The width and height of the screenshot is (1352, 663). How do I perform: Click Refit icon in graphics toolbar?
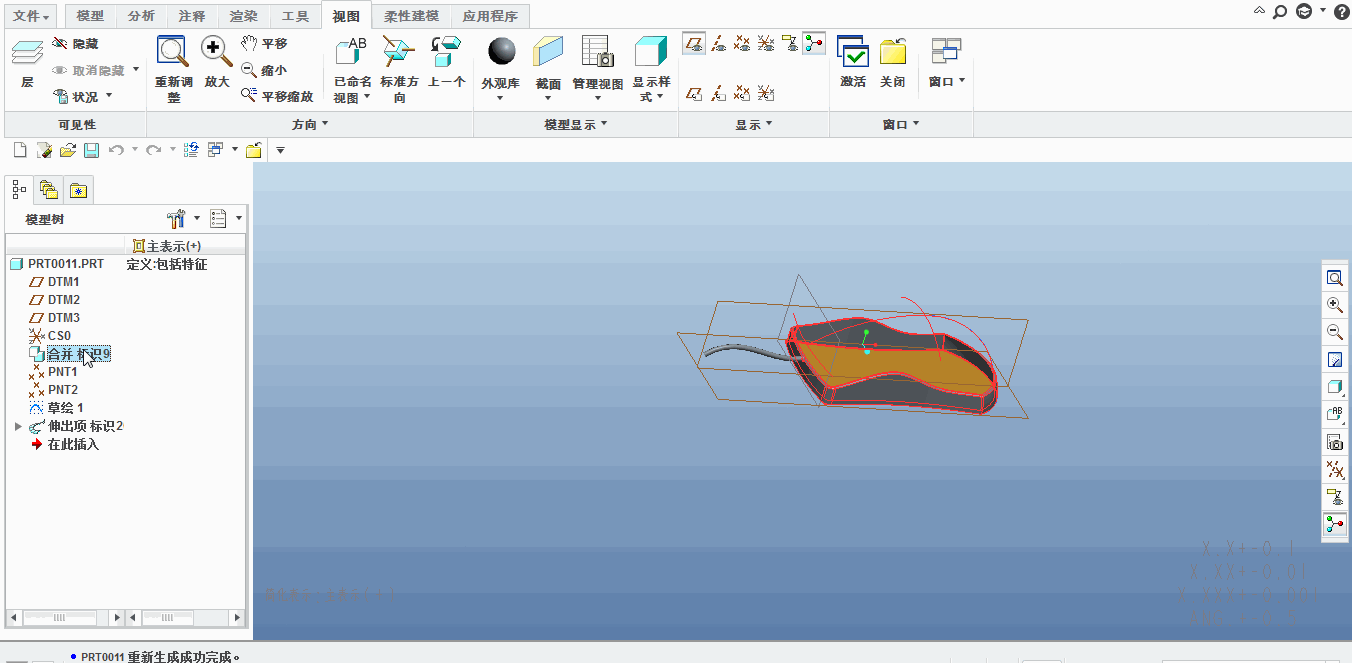coord(1334,278)
